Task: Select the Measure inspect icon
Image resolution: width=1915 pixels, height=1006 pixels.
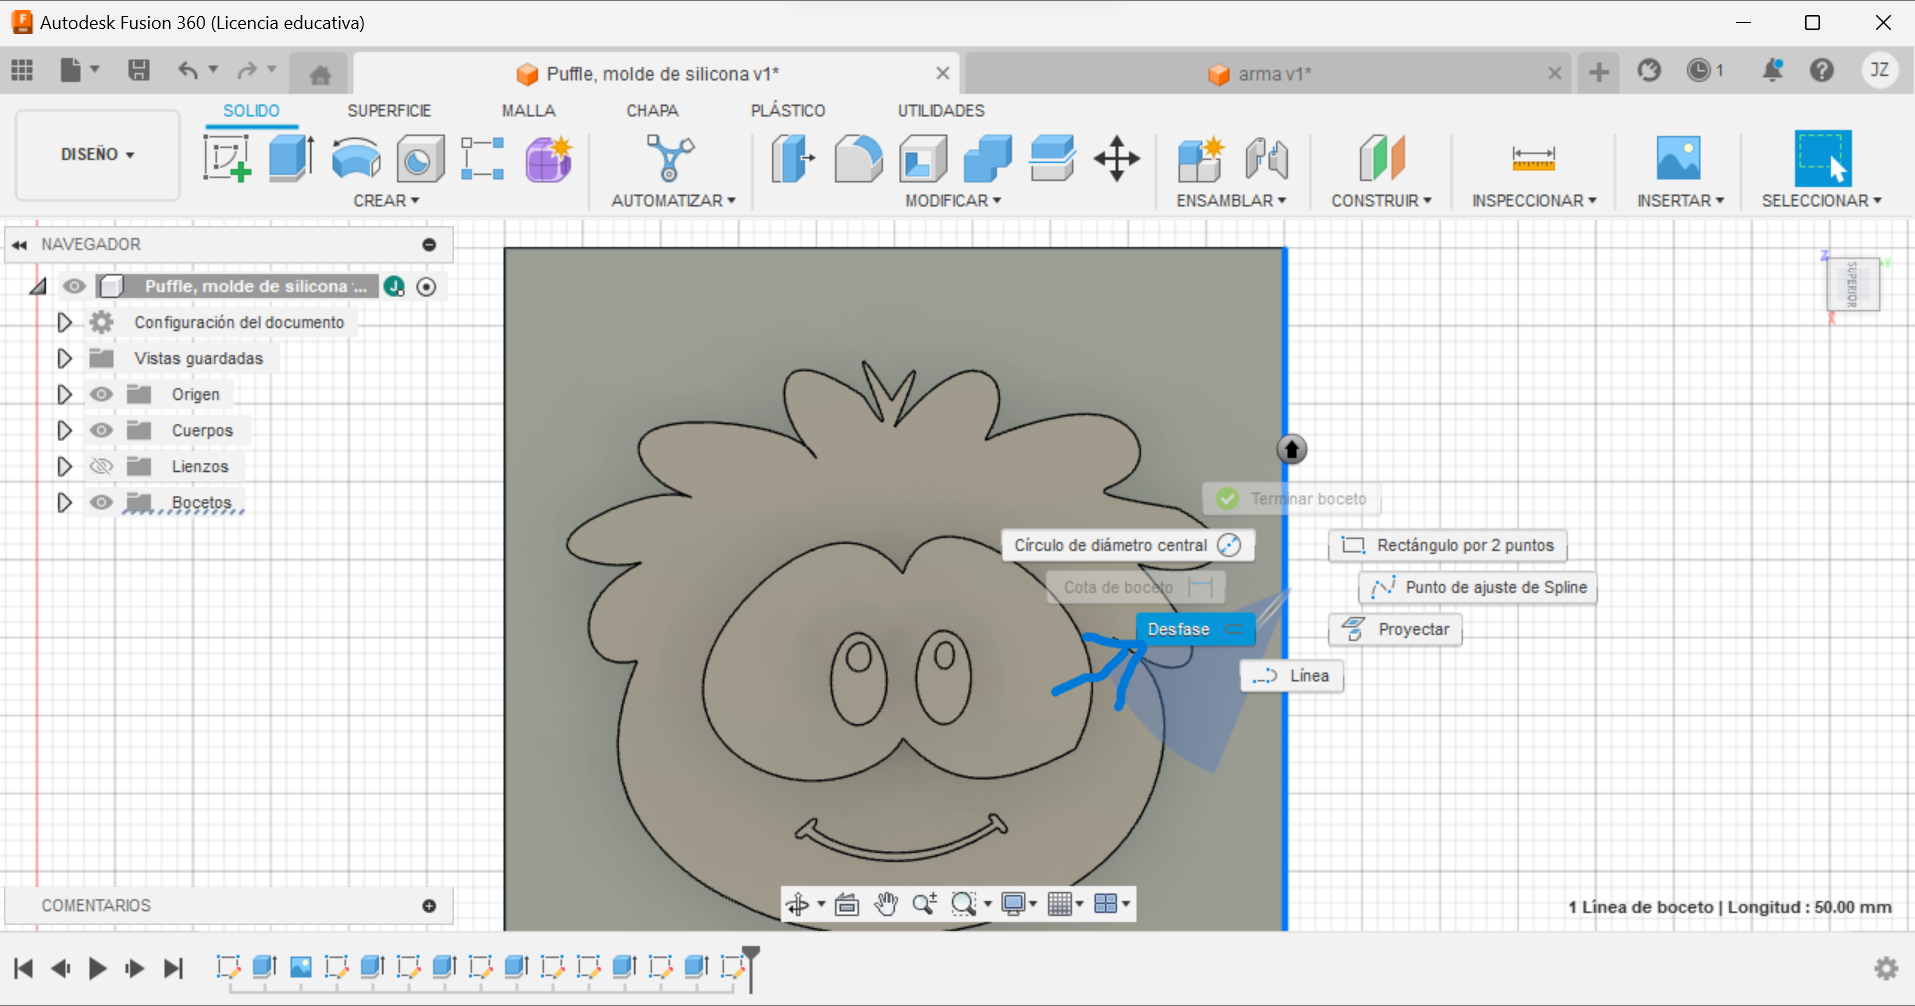Action: coord(1533,158)
